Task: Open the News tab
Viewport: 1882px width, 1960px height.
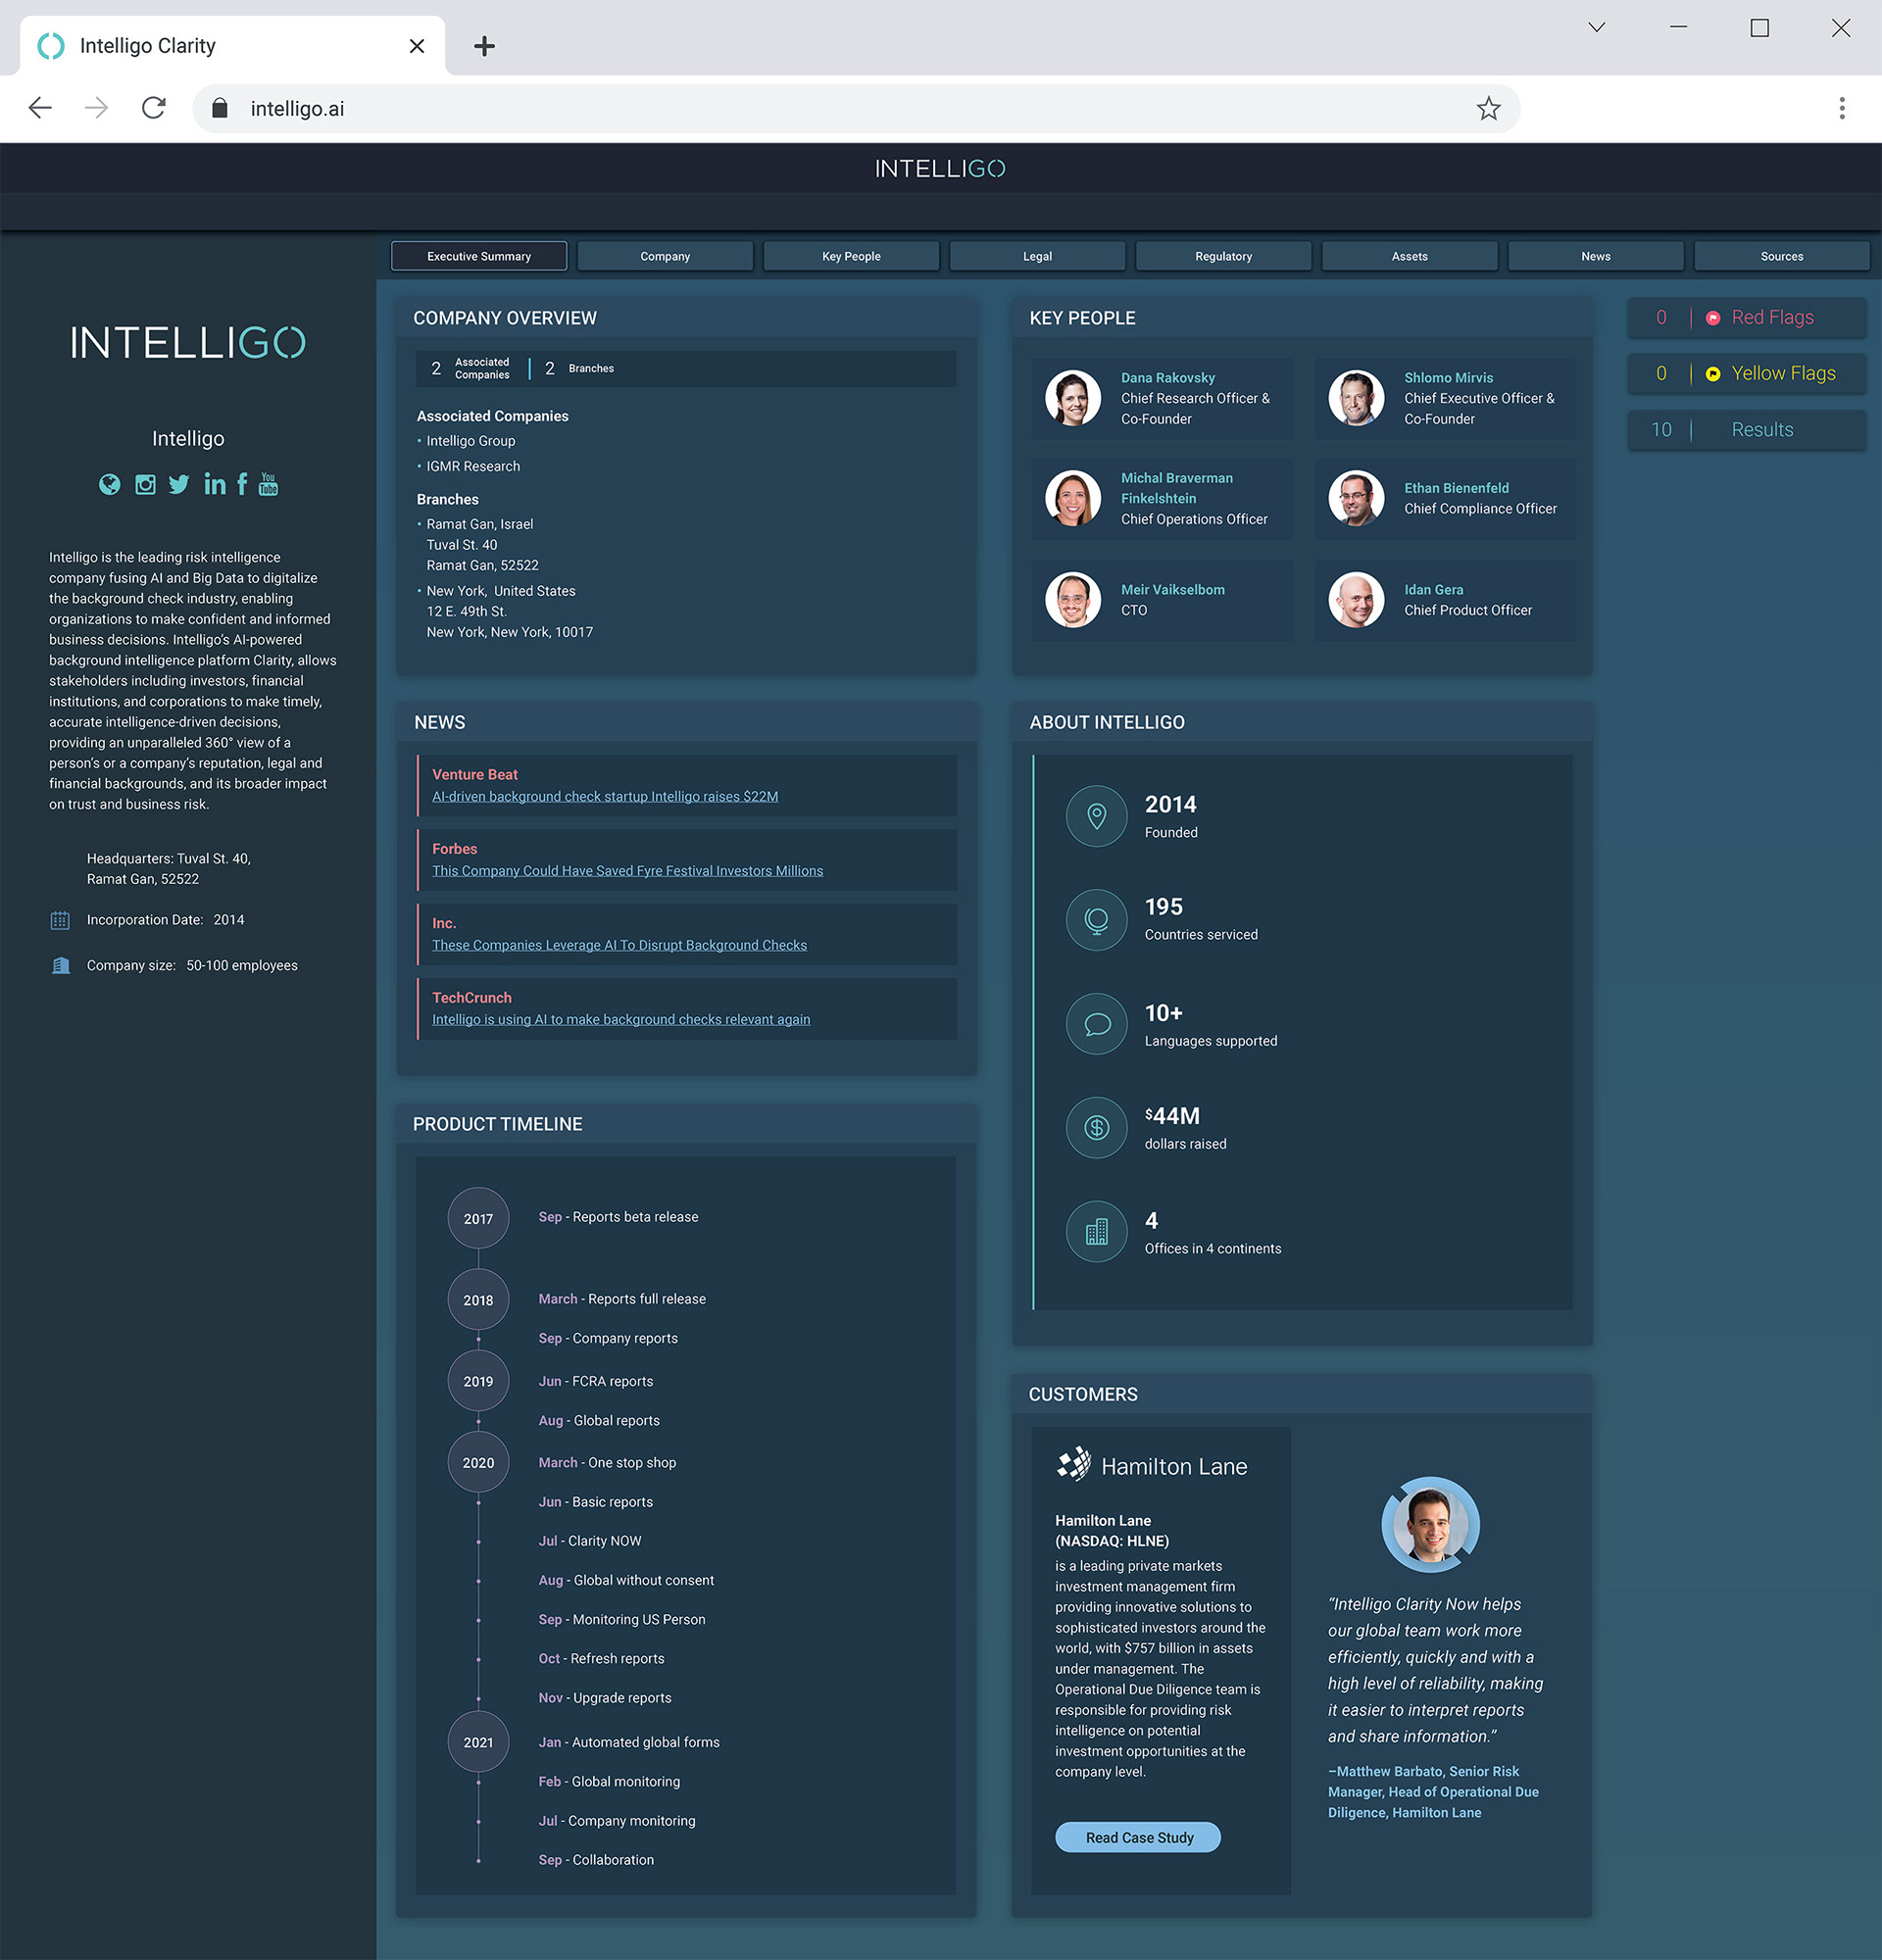Action: [x=1595, y=256]
